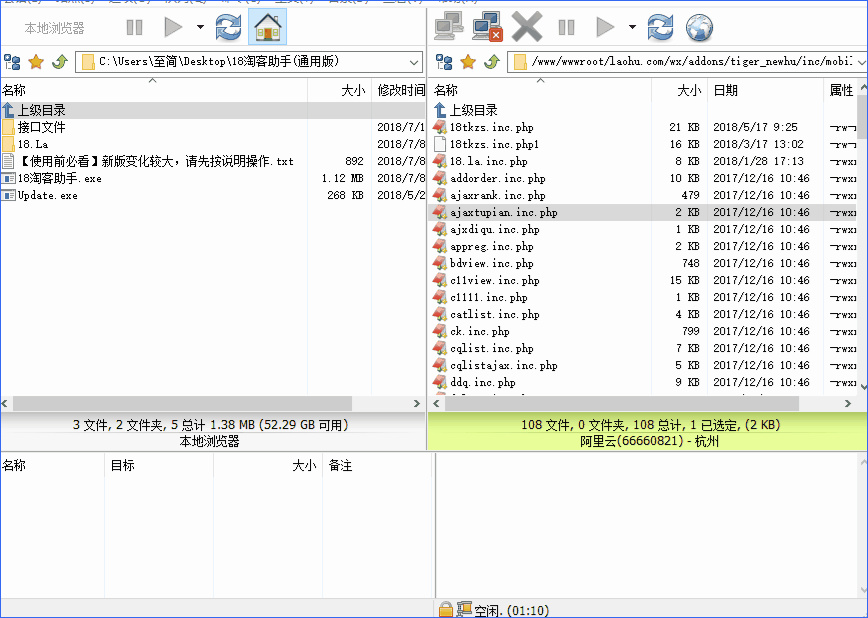Expand the local path dropdown
Image resolution: width=868 pixels, height=618 pixels.
[x=414, y=62]
